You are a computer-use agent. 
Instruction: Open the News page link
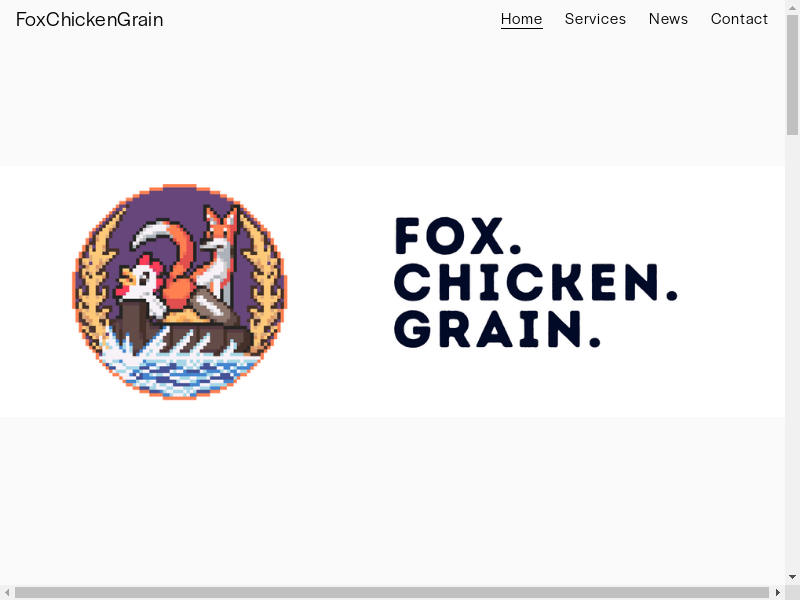click(668, 19)
